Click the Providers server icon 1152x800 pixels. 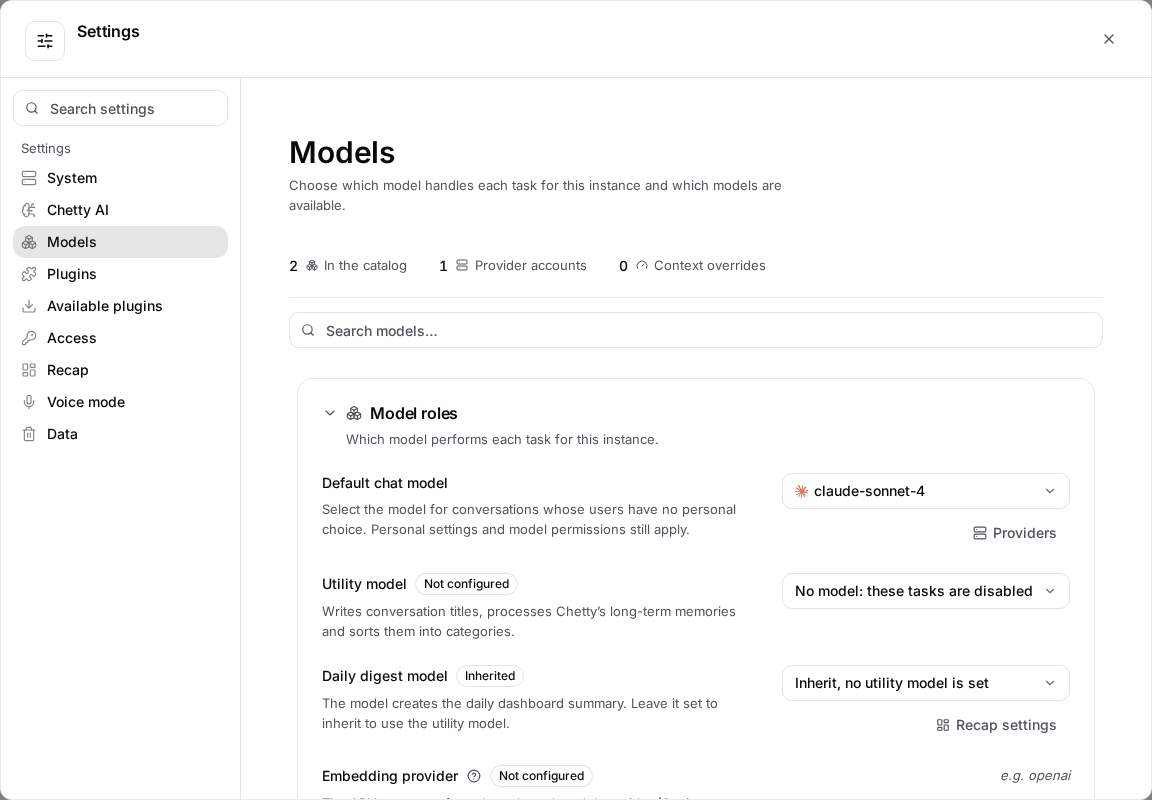tap(979, 533)
